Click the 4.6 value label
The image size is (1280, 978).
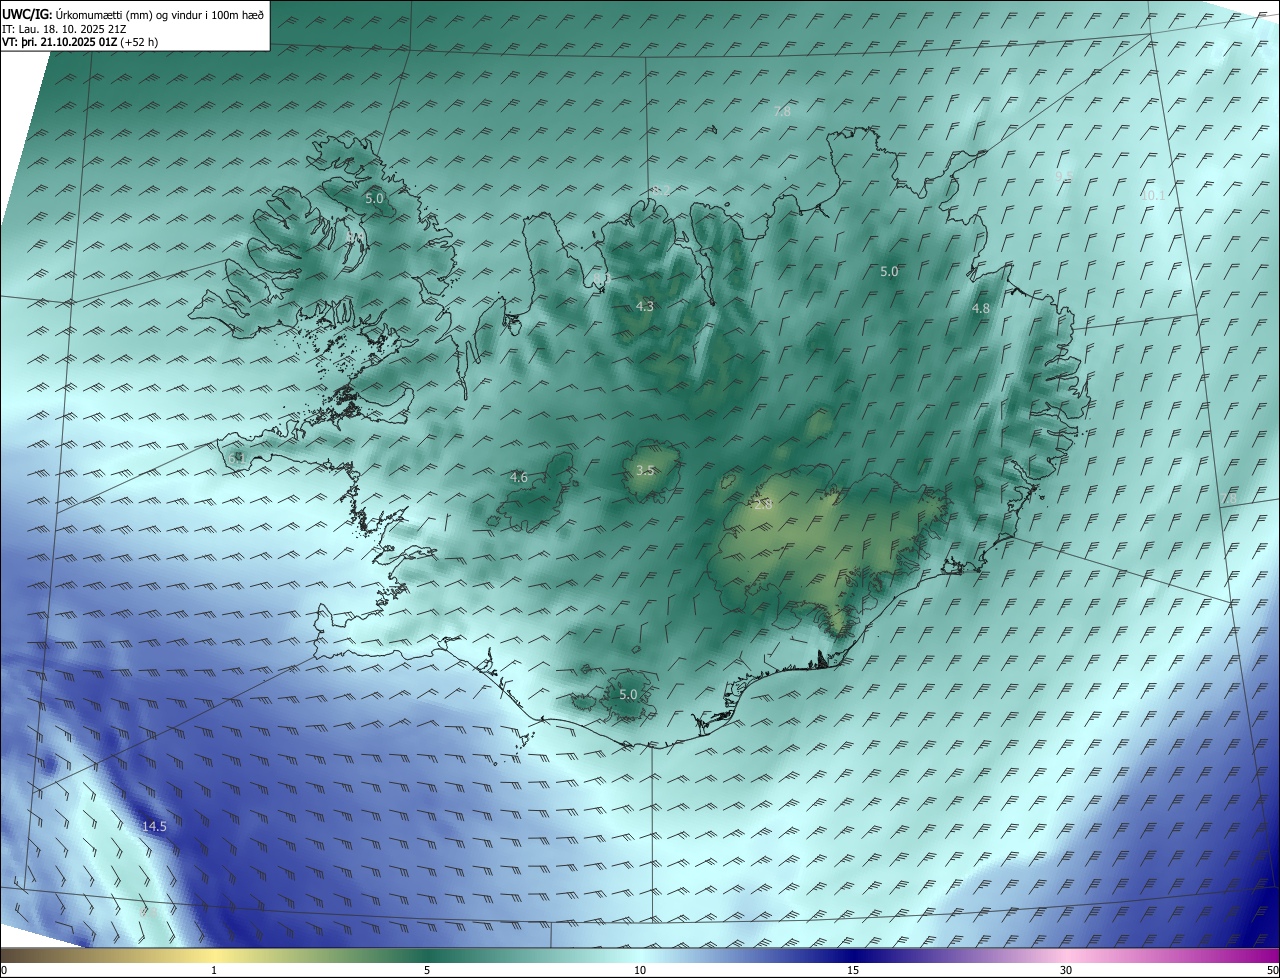coord(518,477)
